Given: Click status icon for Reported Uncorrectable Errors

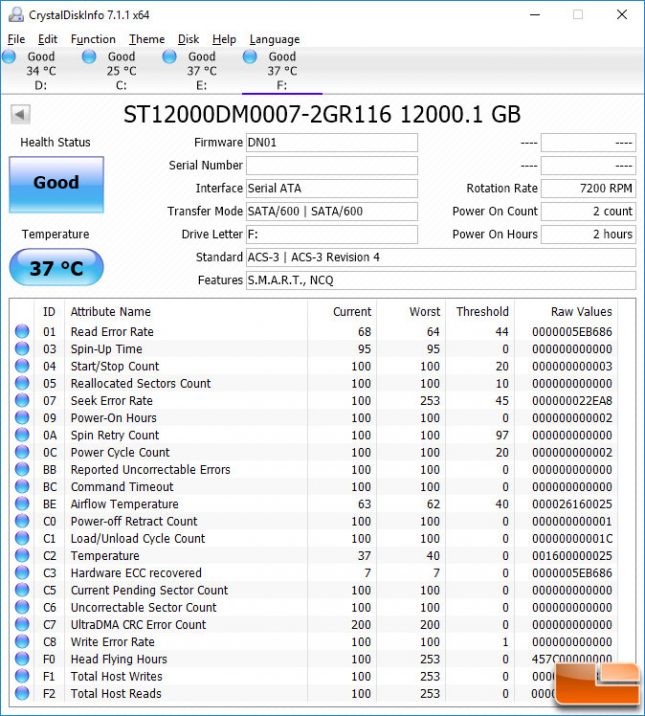Looking at the screenshot, I should click(22, 469).
